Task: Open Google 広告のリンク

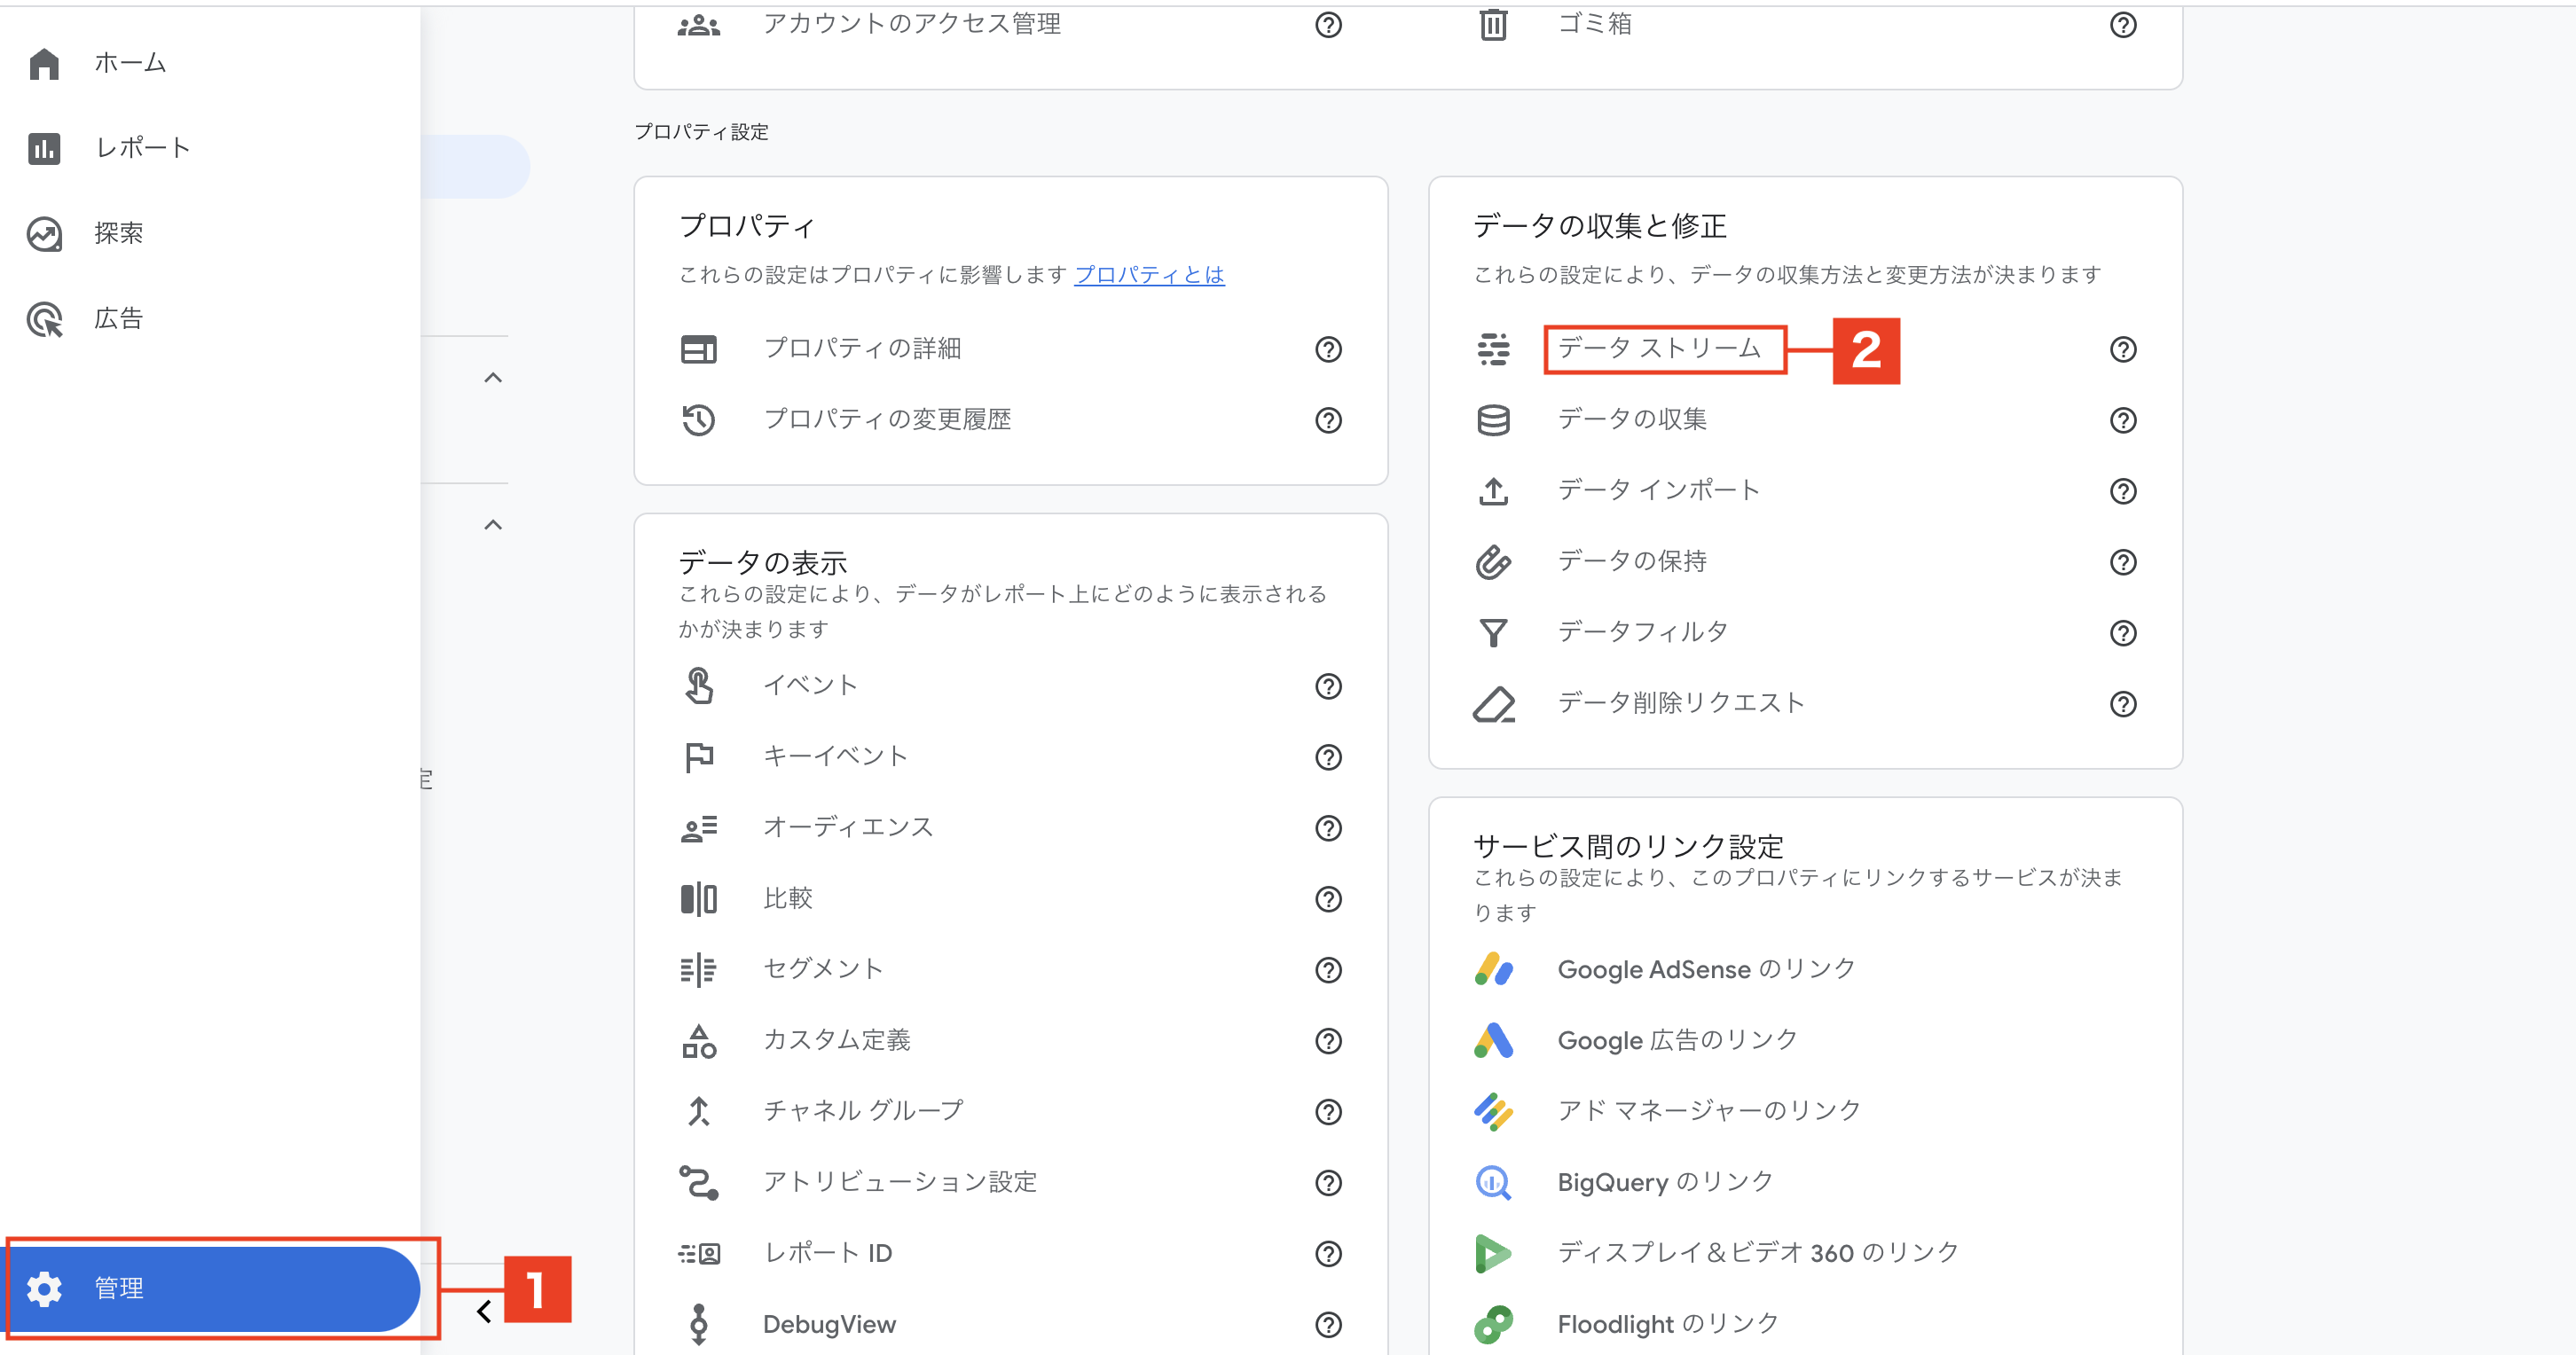Action: click(1677, 1040)
